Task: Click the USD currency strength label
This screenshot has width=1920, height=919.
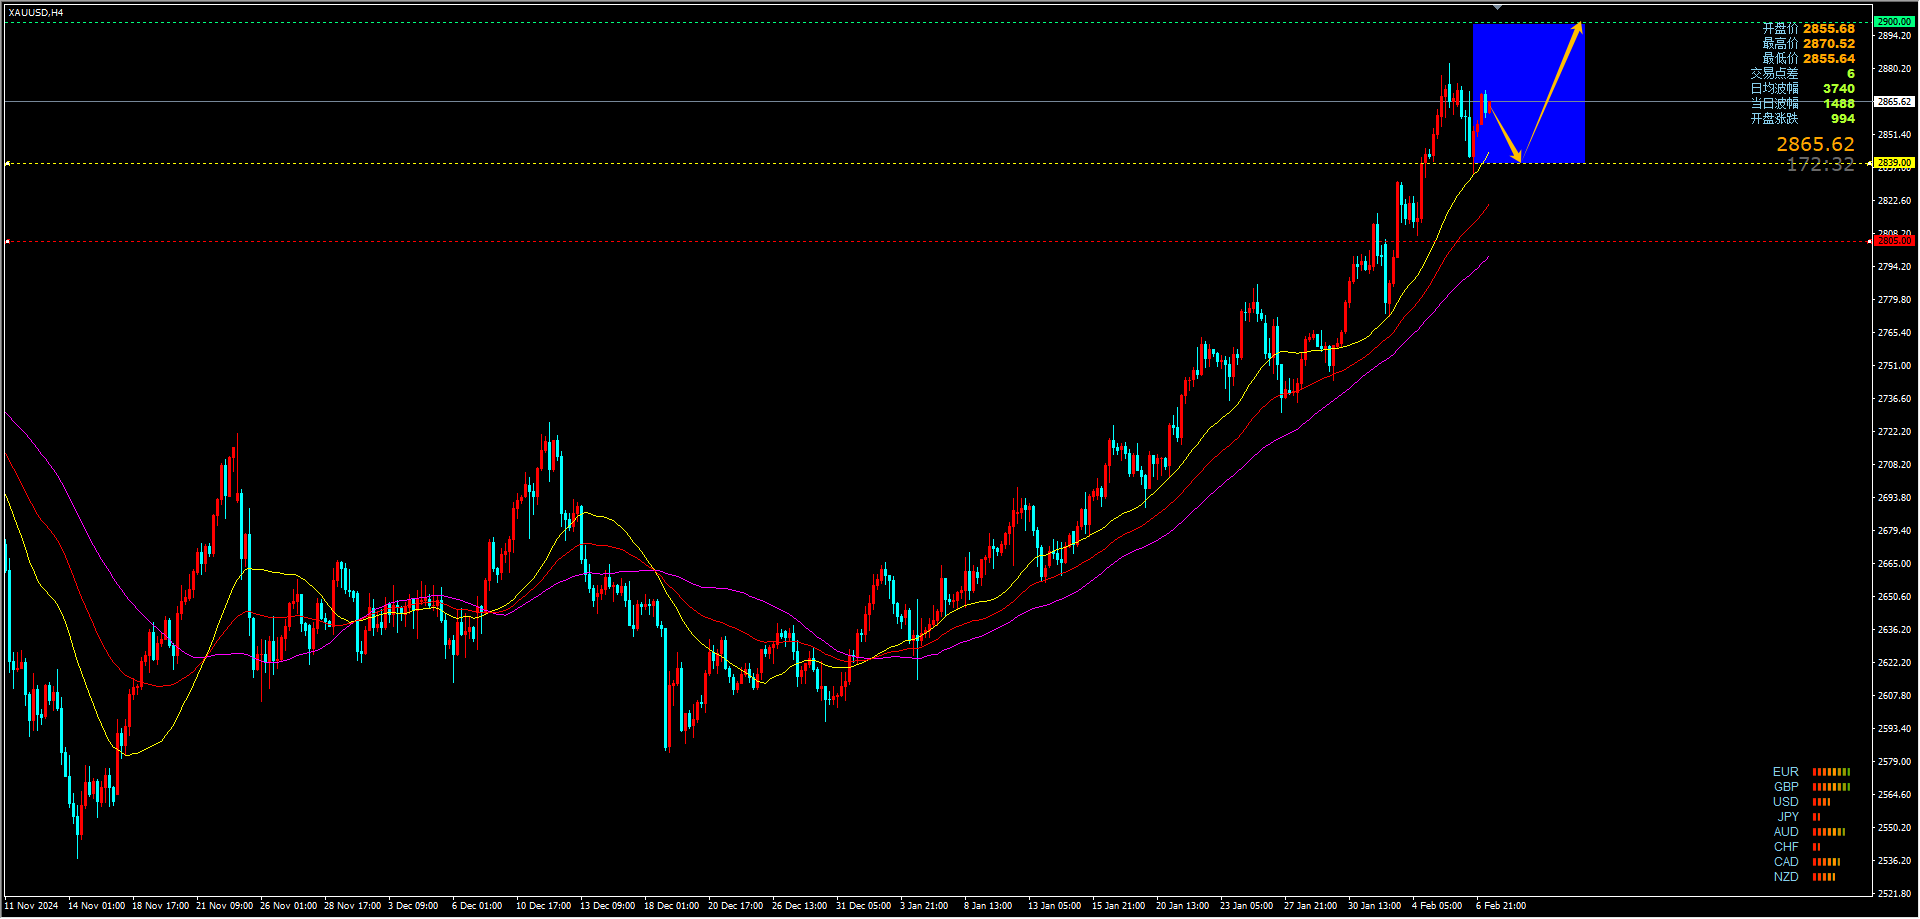Action: click(x=1786, y=802)
